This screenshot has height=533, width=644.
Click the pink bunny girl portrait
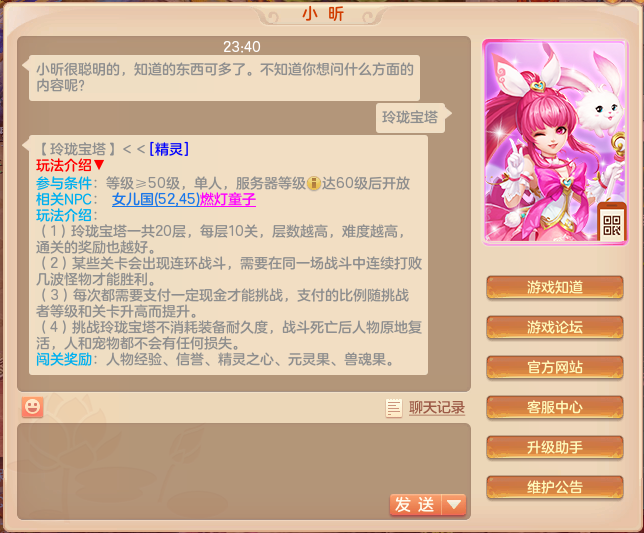click(555, 142)
